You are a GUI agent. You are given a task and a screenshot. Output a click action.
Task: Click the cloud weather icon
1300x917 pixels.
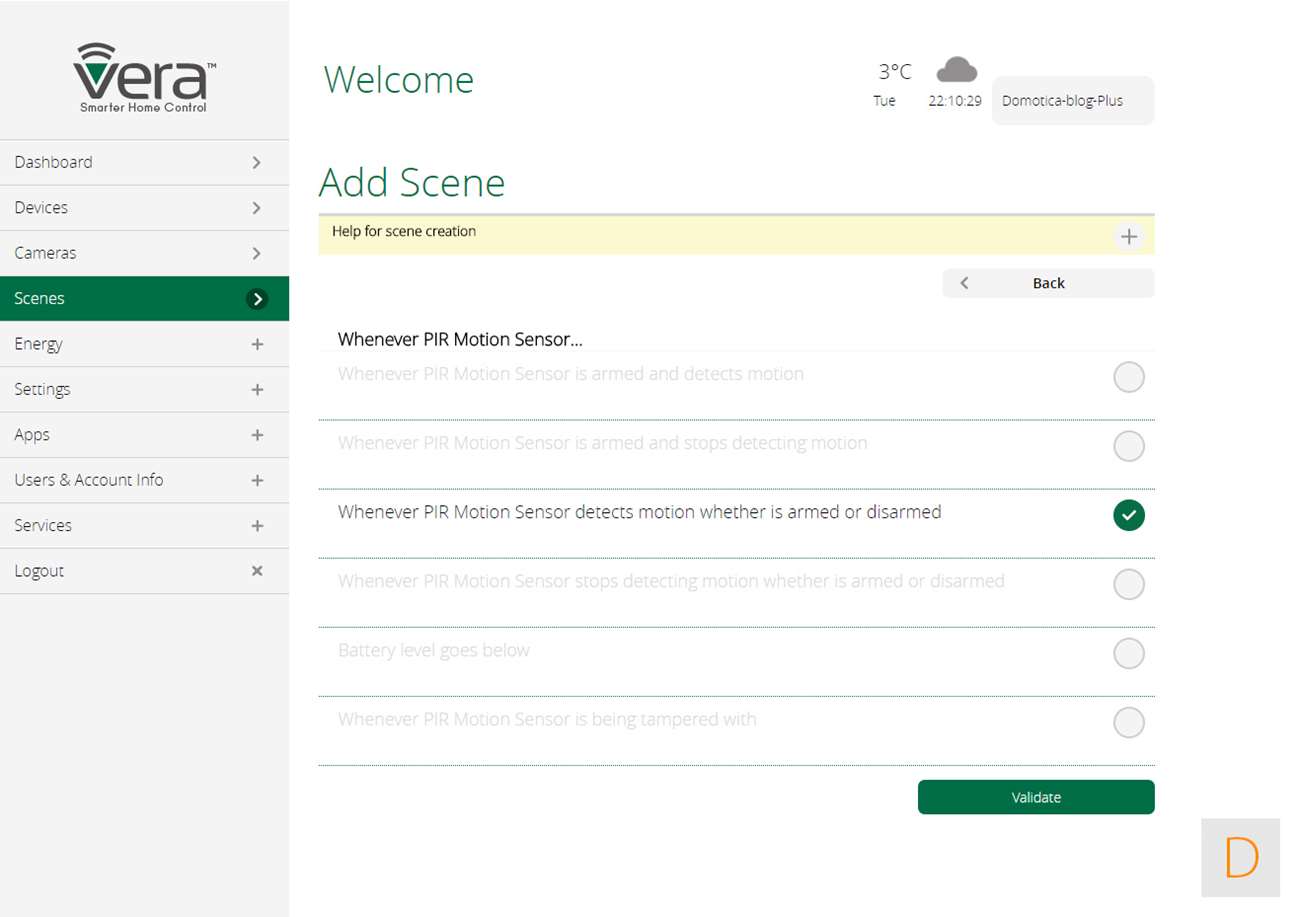956,70
